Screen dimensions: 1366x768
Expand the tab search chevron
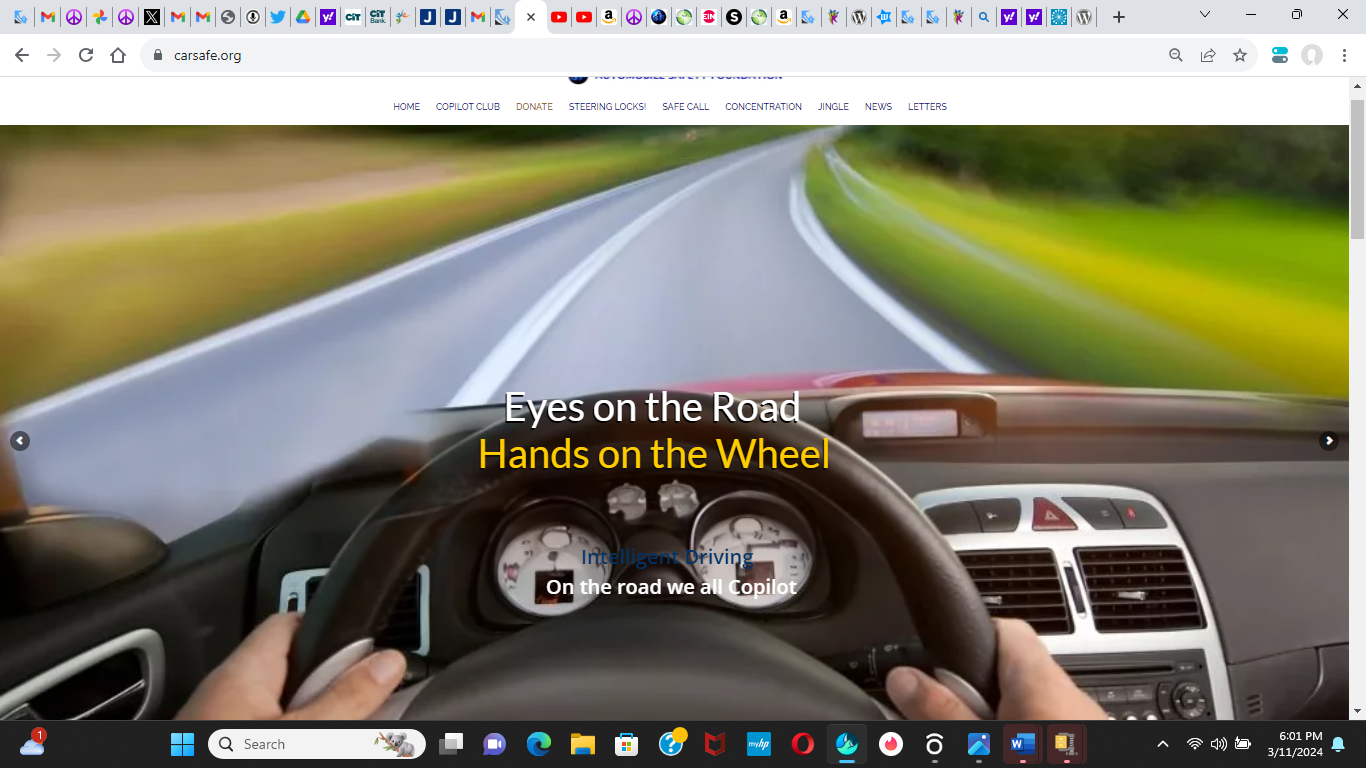pyautogui.click(x=1205, y=15)
